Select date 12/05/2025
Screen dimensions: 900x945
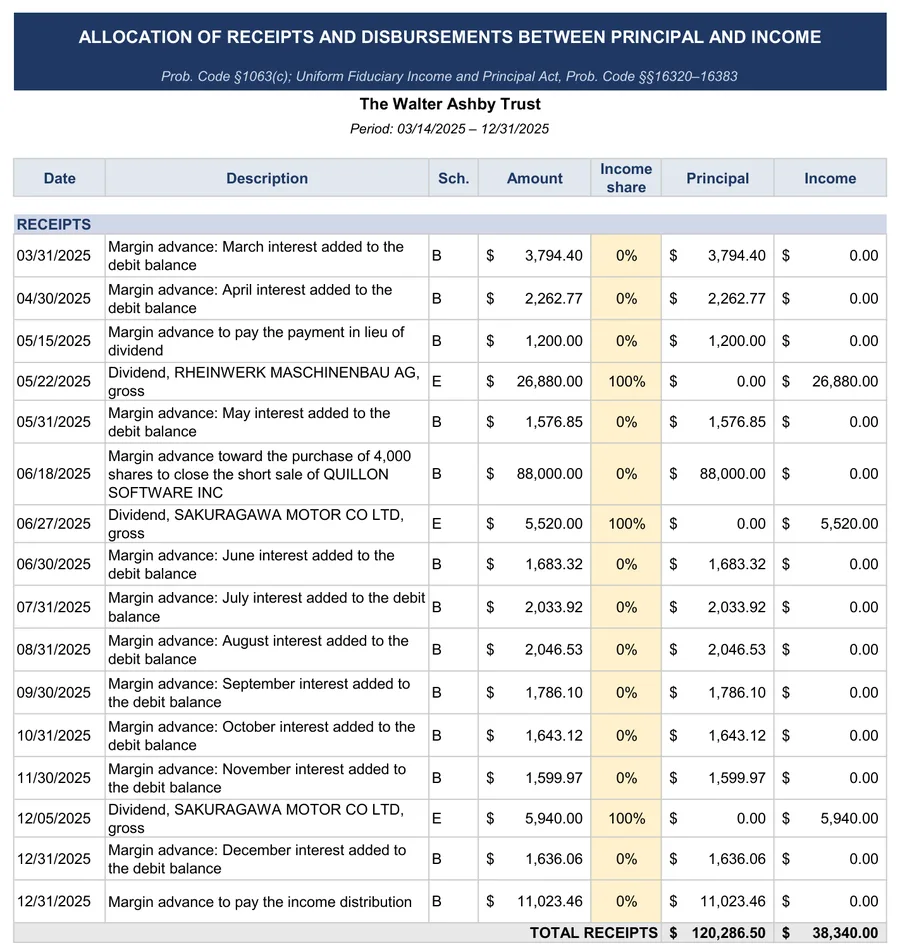click(x=54, y=818)
